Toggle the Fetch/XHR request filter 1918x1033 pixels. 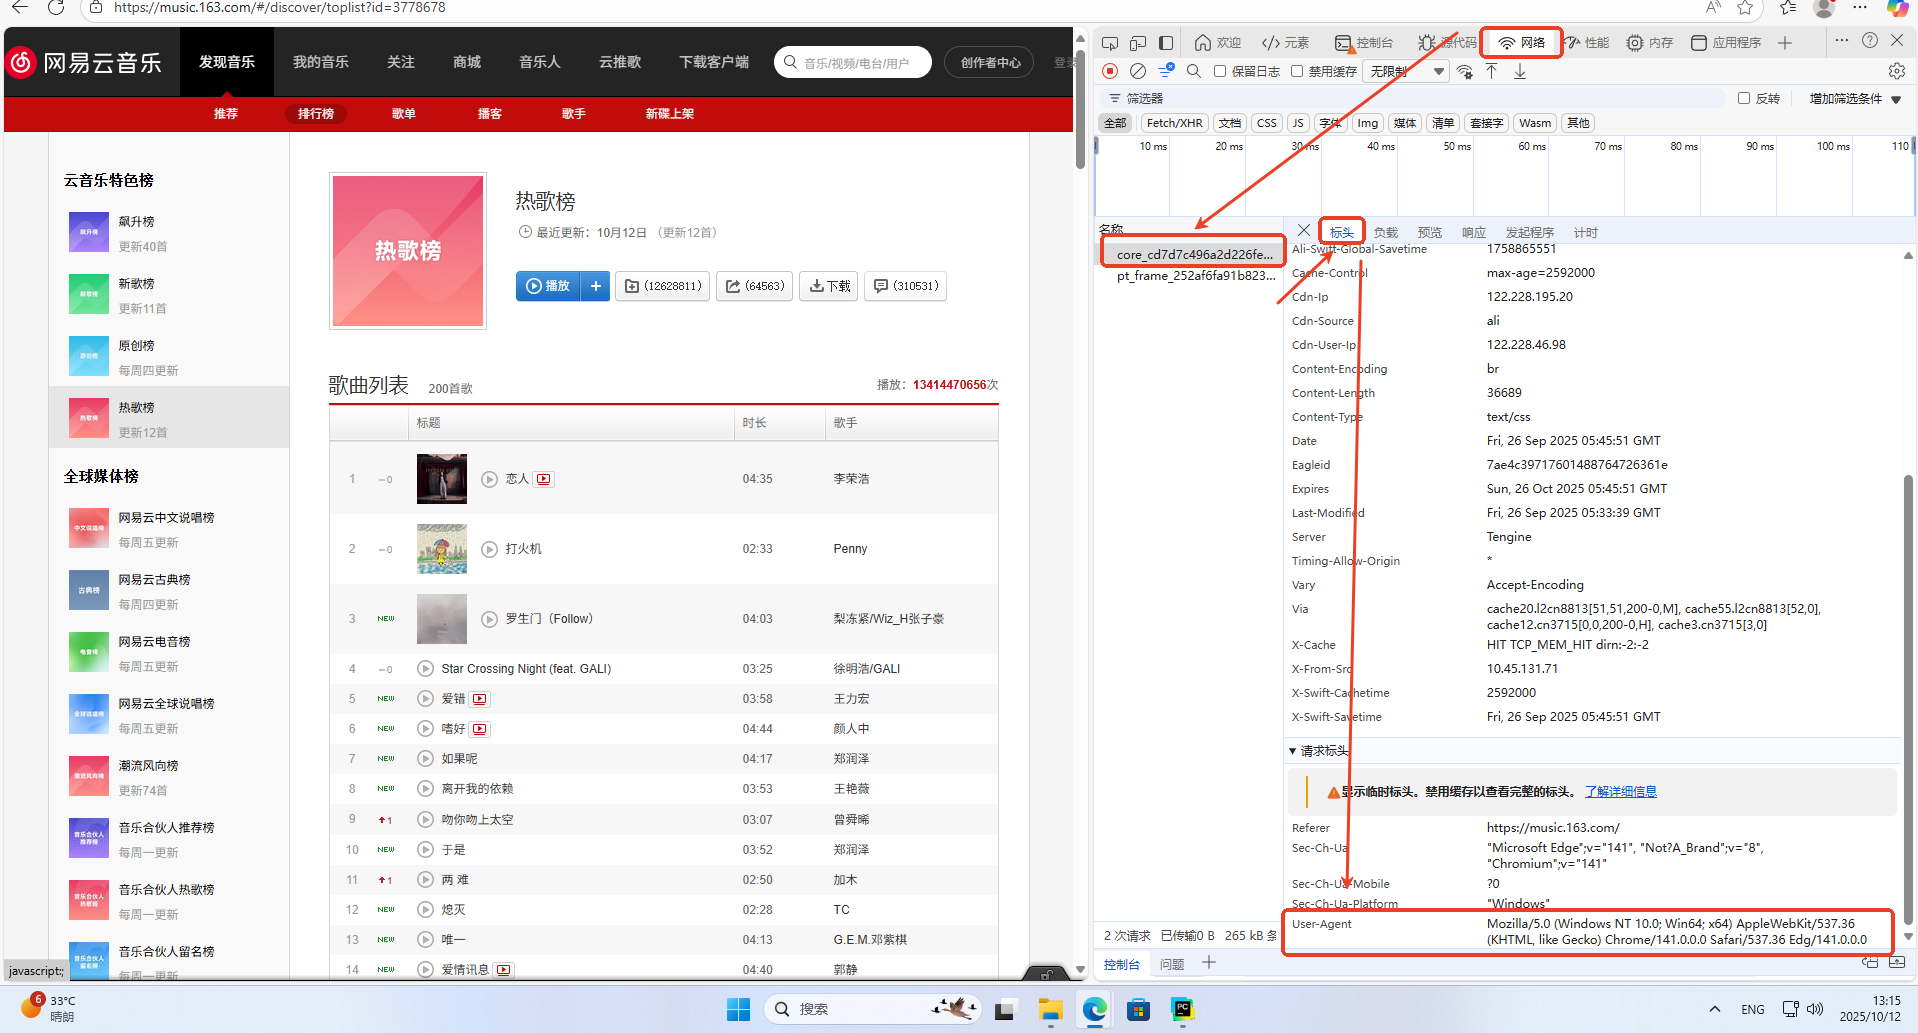pos(1174,123)
